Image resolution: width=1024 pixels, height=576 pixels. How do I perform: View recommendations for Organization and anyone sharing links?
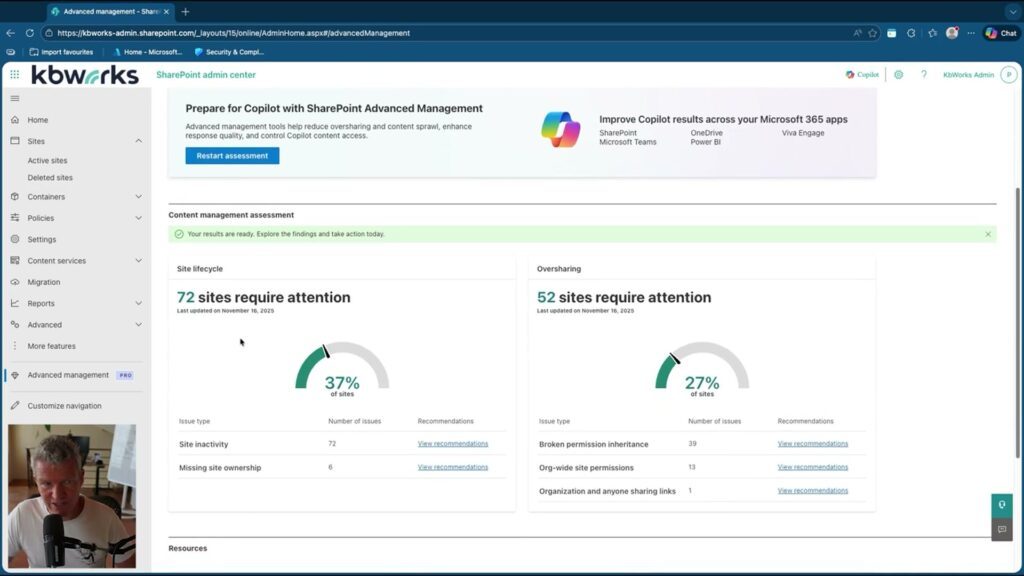pos(812,491)
